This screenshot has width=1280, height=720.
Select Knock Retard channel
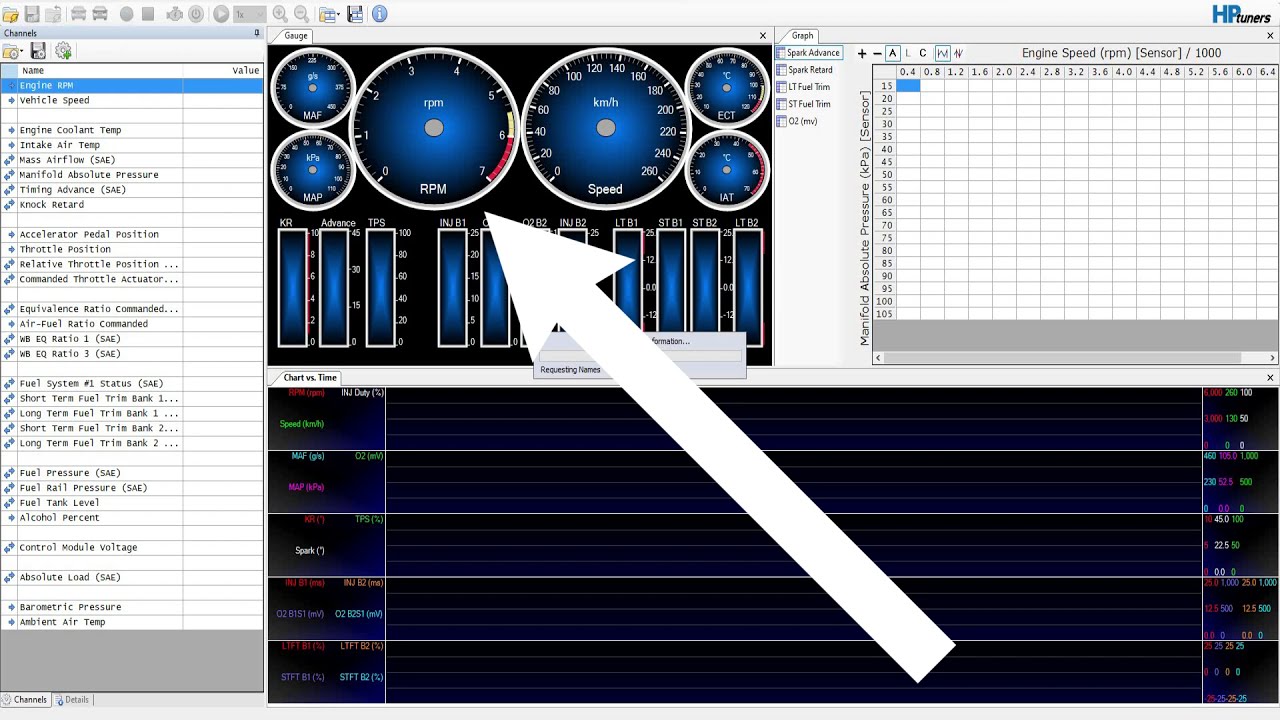coord(132,205)
